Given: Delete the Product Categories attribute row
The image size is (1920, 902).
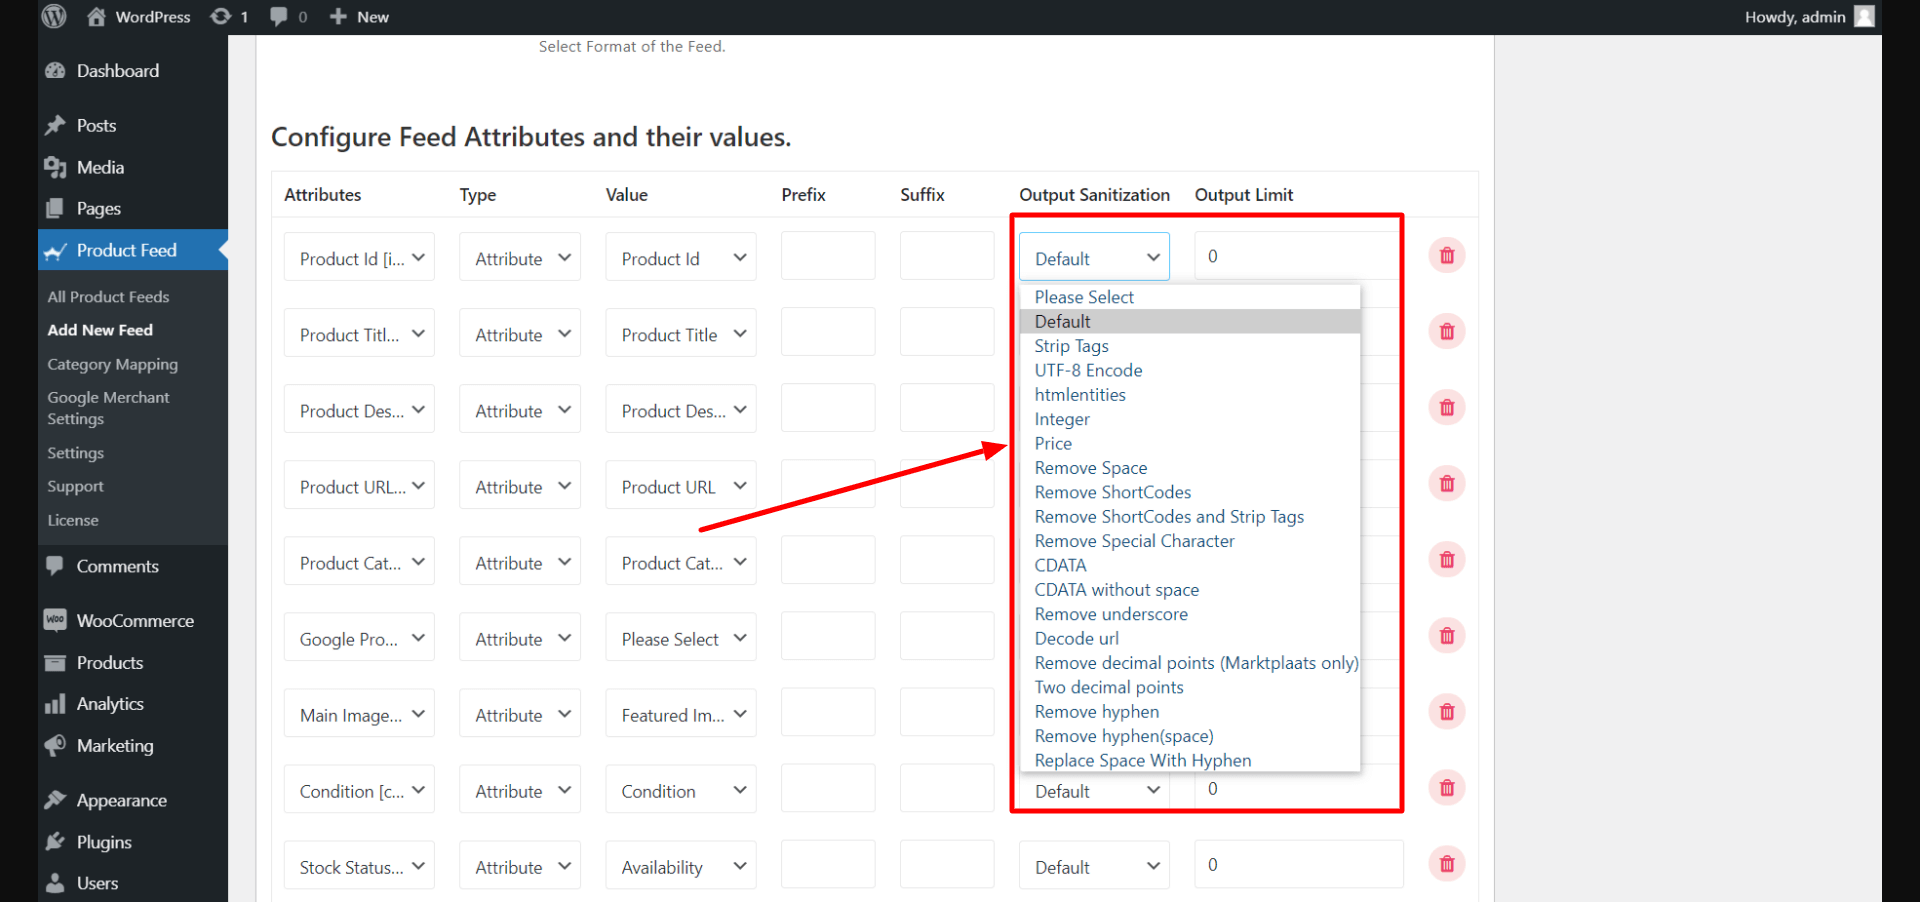Looking at the screenshot, I should point(1447,560).
